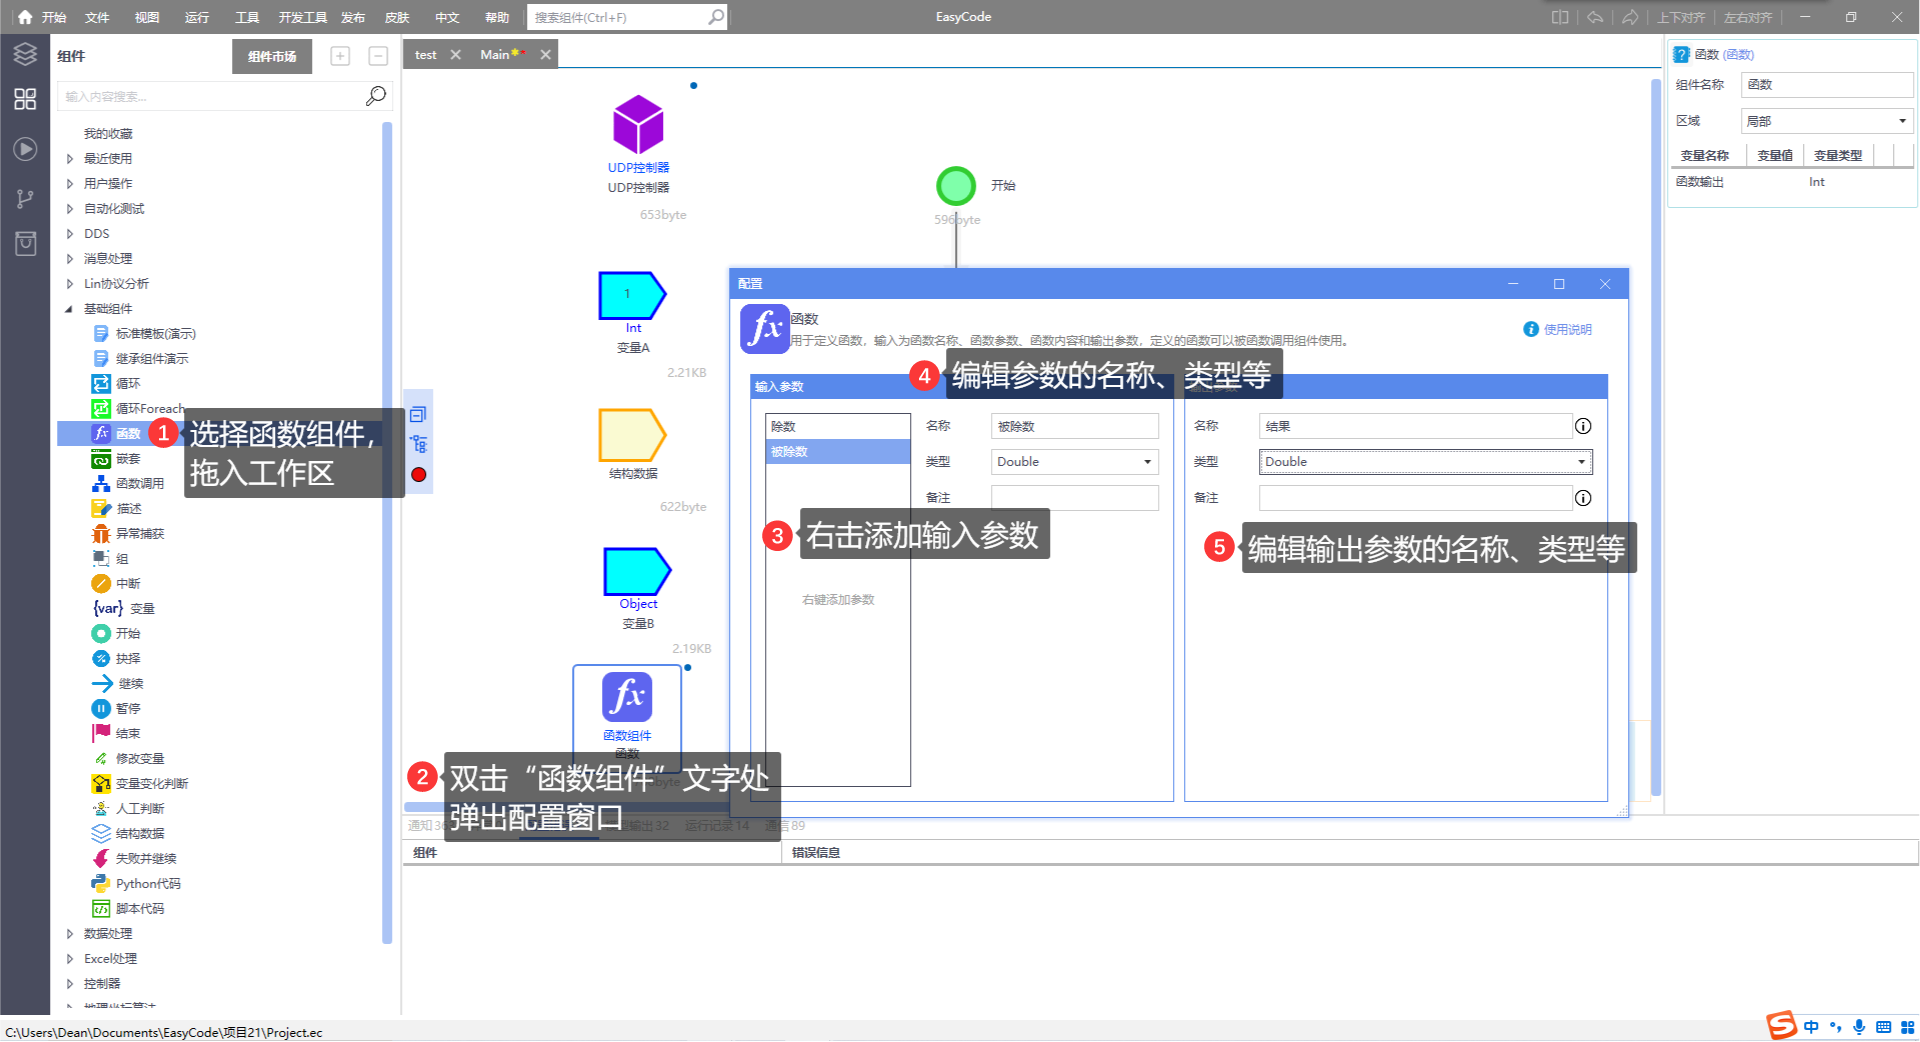
Task: Open the 使用说明 help link
Action: coord(1558,329)
